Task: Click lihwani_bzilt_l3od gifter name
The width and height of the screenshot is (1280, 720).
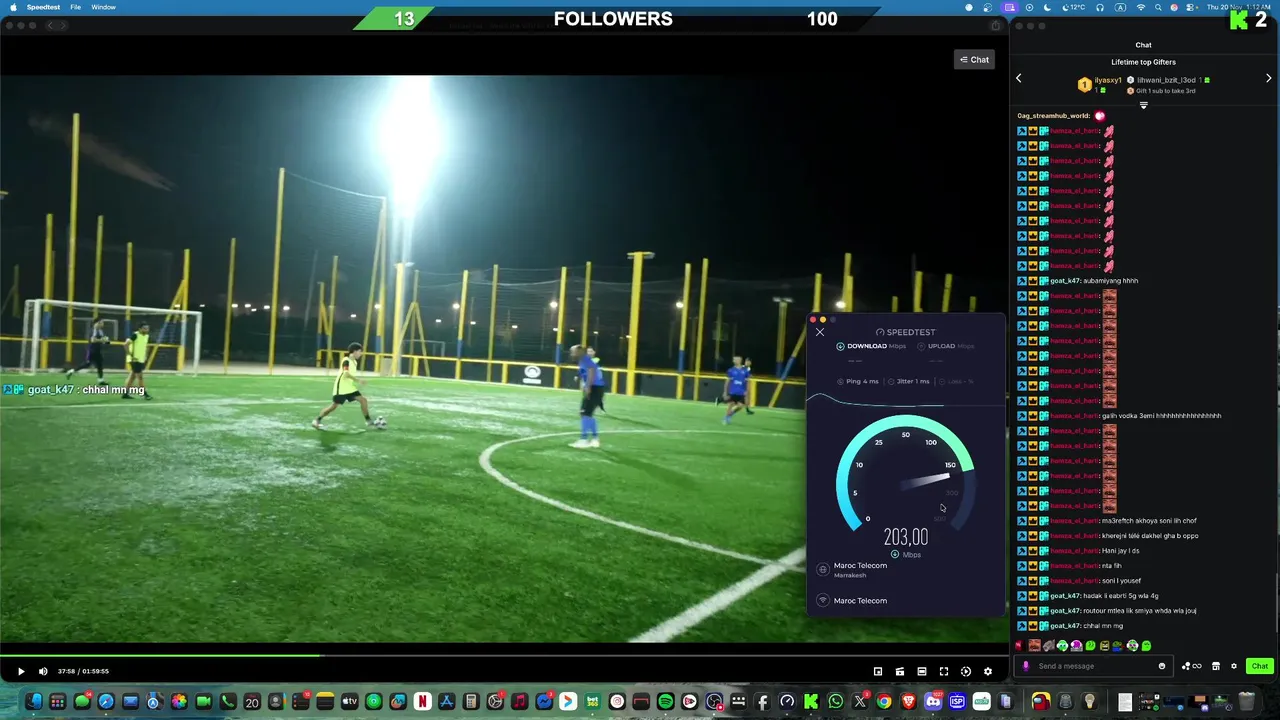Action: 1166,80
